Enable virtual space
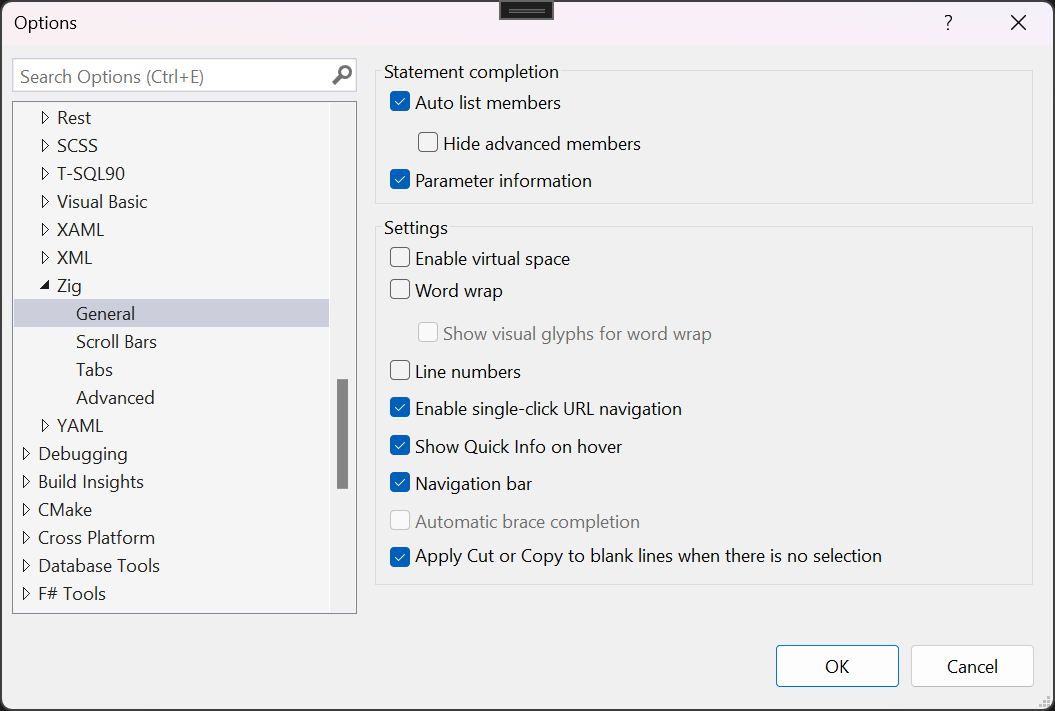This screenshot has height=711, width=1055. [400, 257]
